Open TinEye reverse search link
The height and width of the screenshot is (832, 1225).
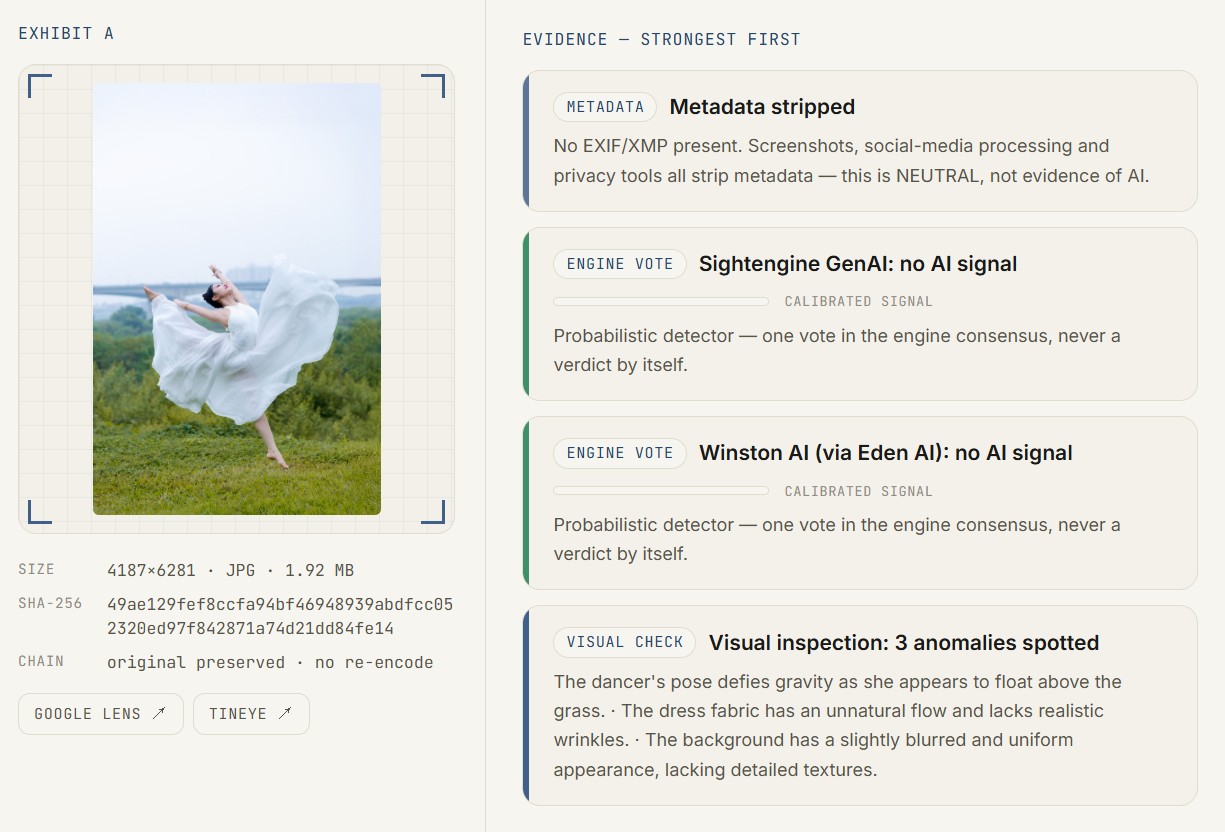251,714
